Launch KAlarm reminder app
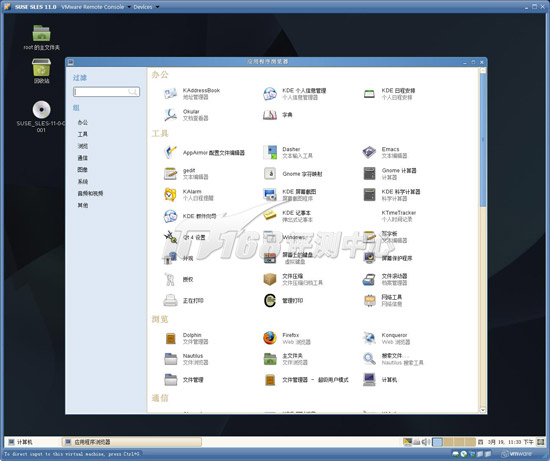Screen dimensions: 550x461 point(189,195)
